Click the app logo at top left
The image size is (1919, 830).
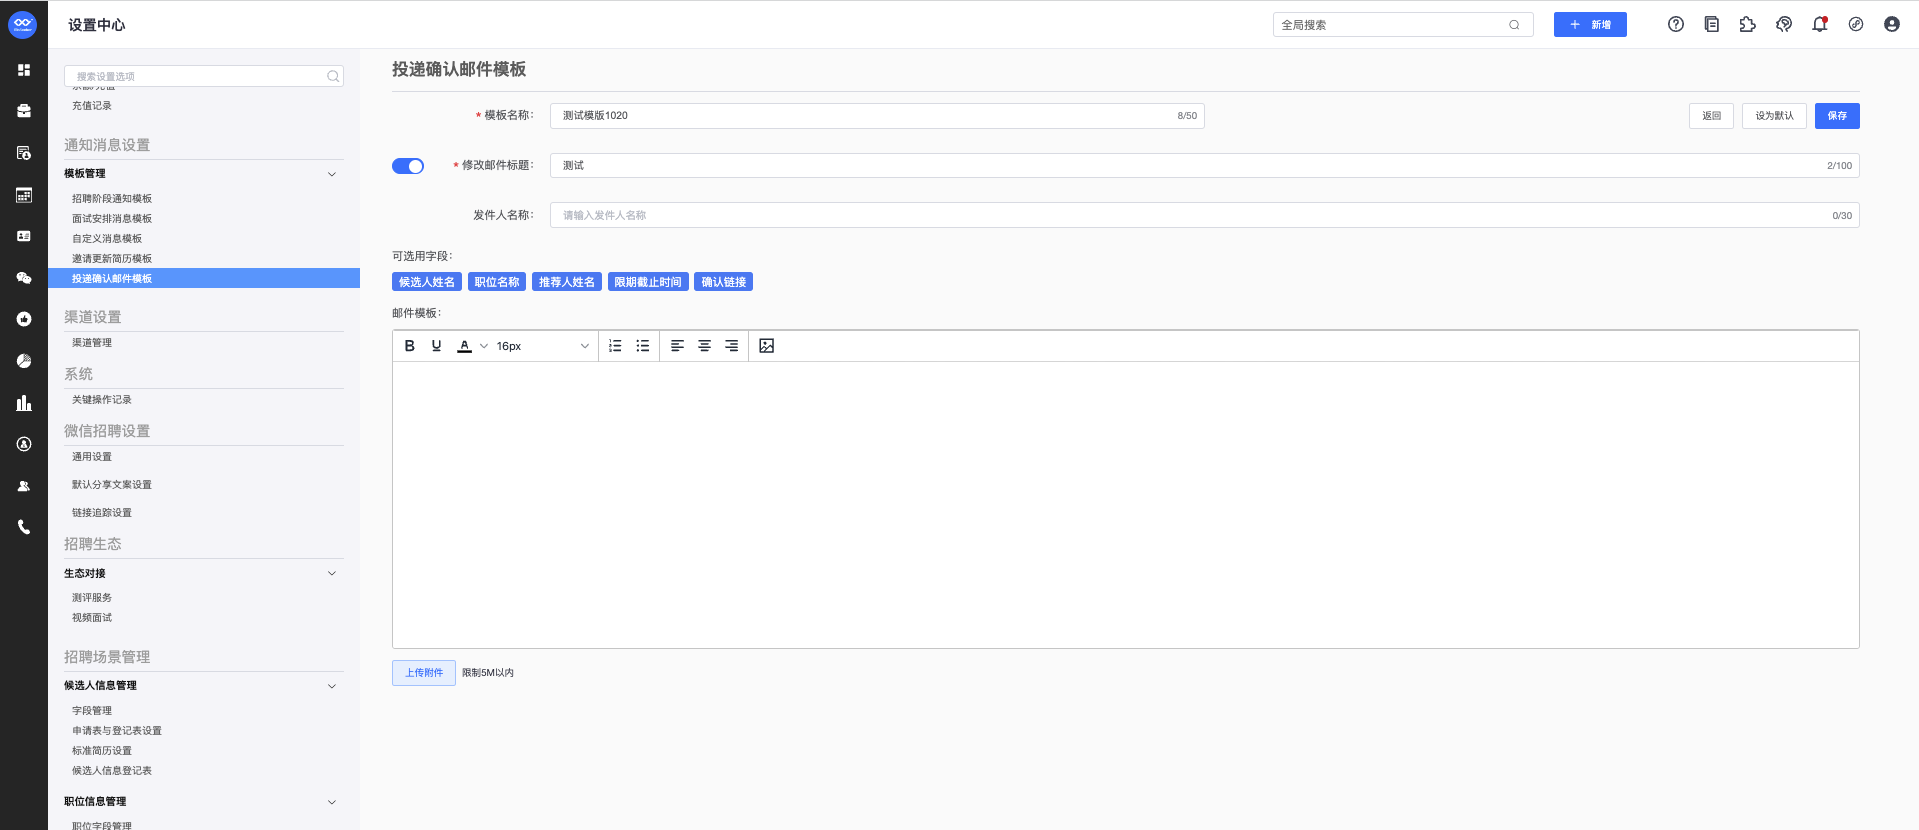22,24
